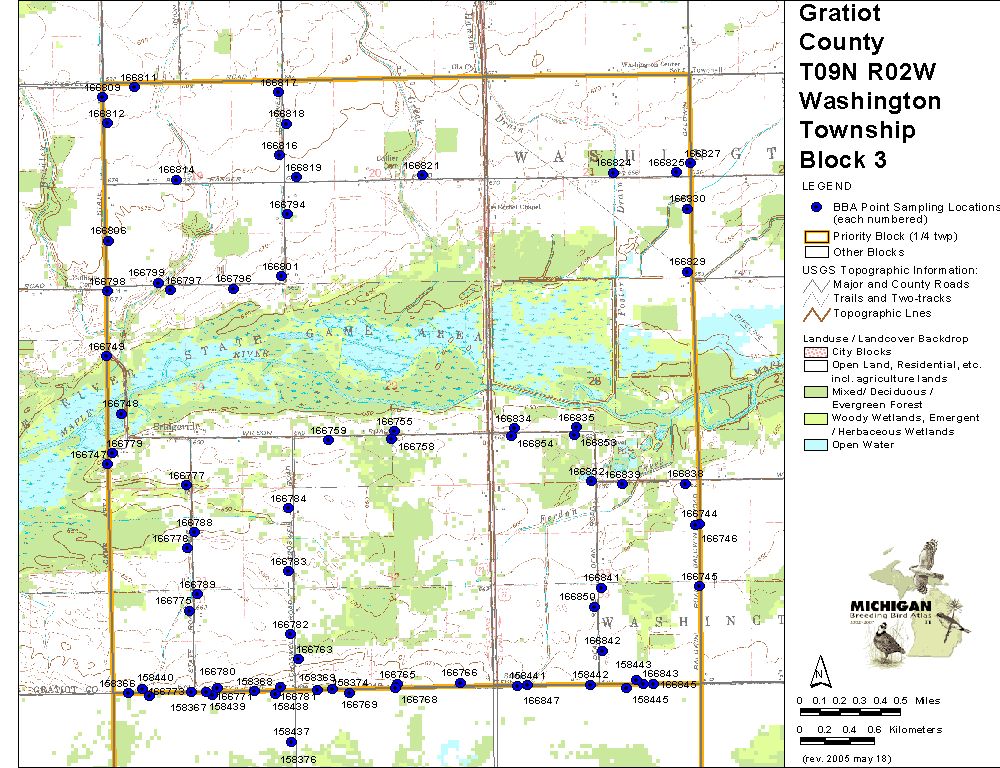
Task: Click the Woody Wetlands legend swatch
Action: [817, 418]
